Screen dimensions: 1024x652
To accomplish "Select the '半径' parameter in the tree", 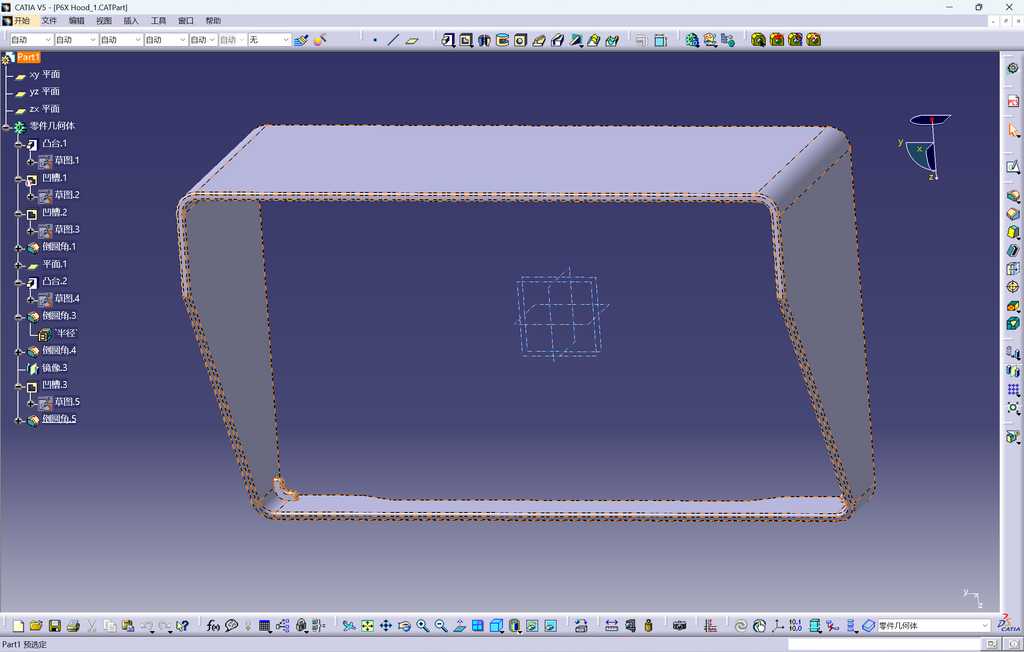I will pos(66,333).
